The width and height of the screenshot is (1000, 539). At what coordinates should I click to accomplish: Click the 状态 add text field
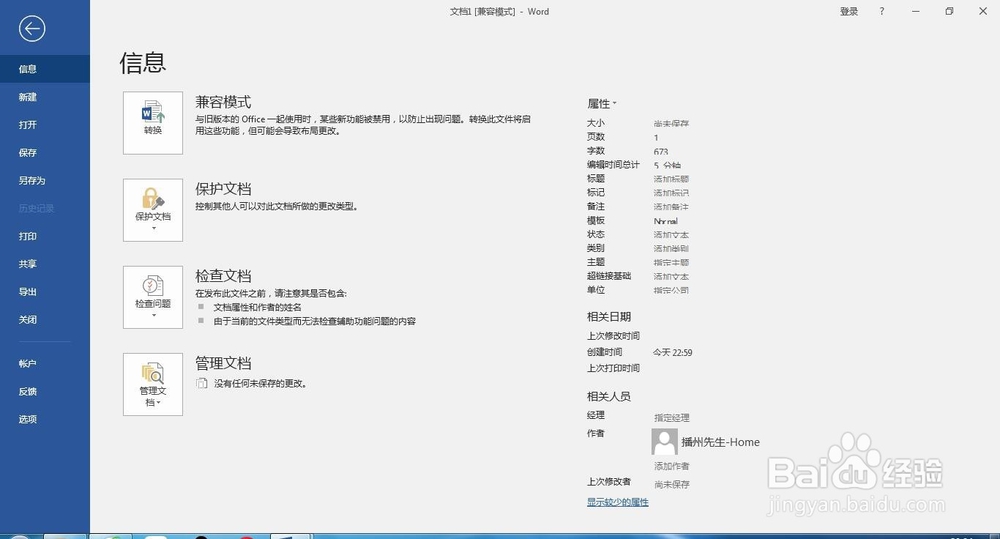click(x=671, y=235)
